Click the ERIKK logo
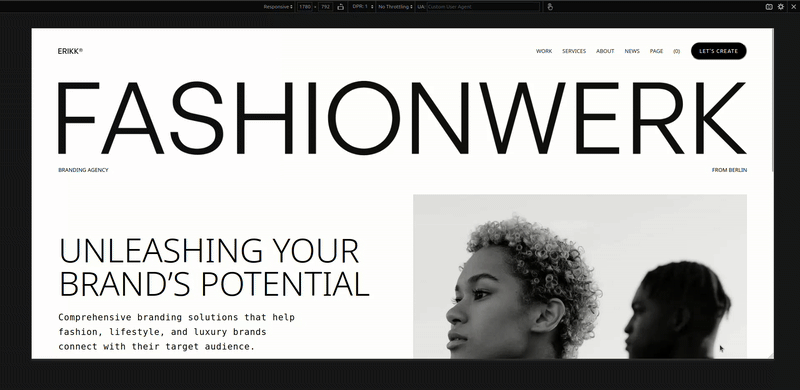The image size is (800, 390). coord(70,51)
